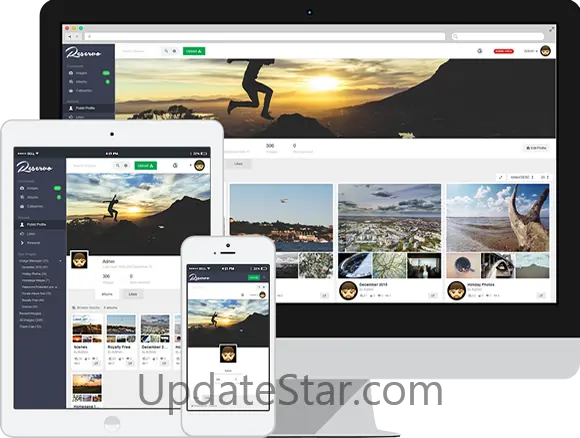Open the Admin user dropdown on desktop monitor
The width and height of the screenshot is (580, 438).
pyautogui.click(x=530, y=51)
